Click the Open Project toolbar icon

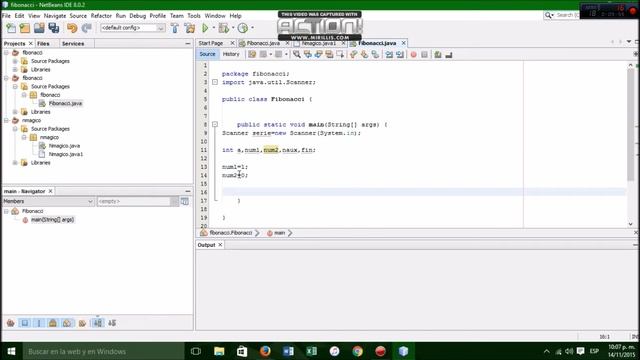[39, 28]
